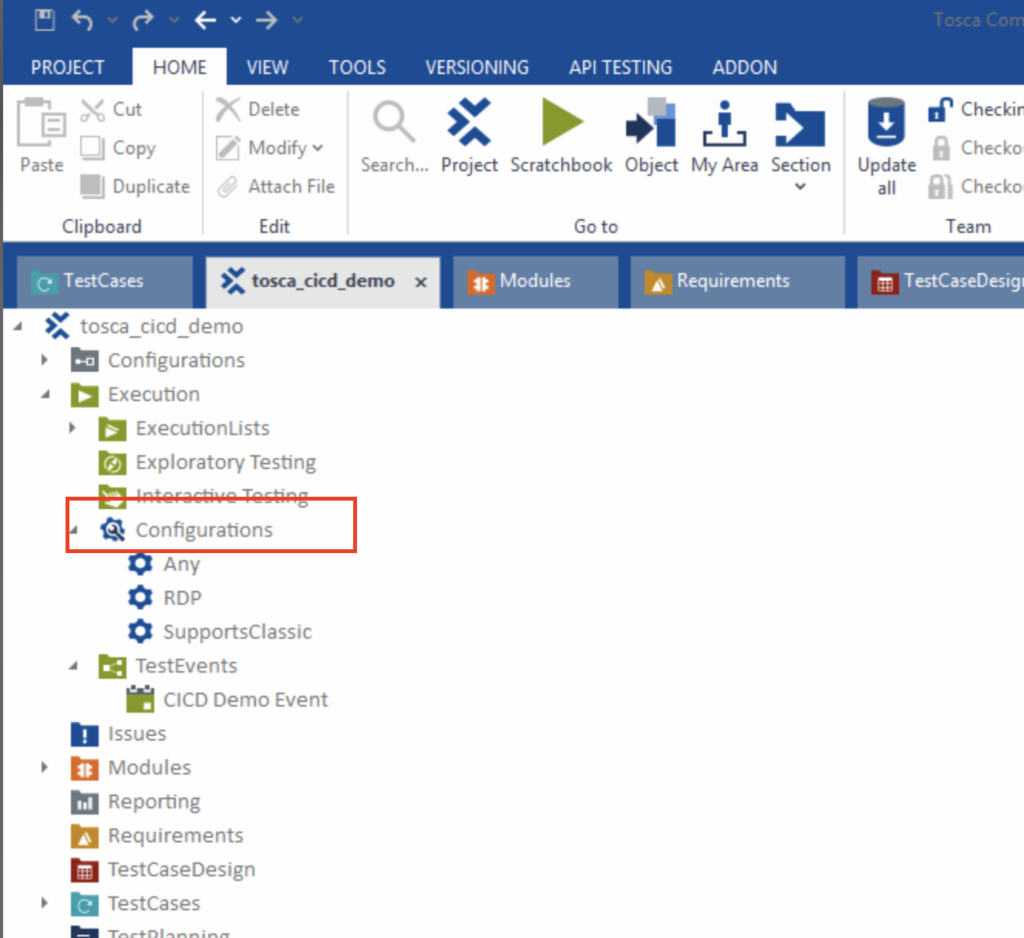Expand the Modules tree node

(x=44, y=768)
